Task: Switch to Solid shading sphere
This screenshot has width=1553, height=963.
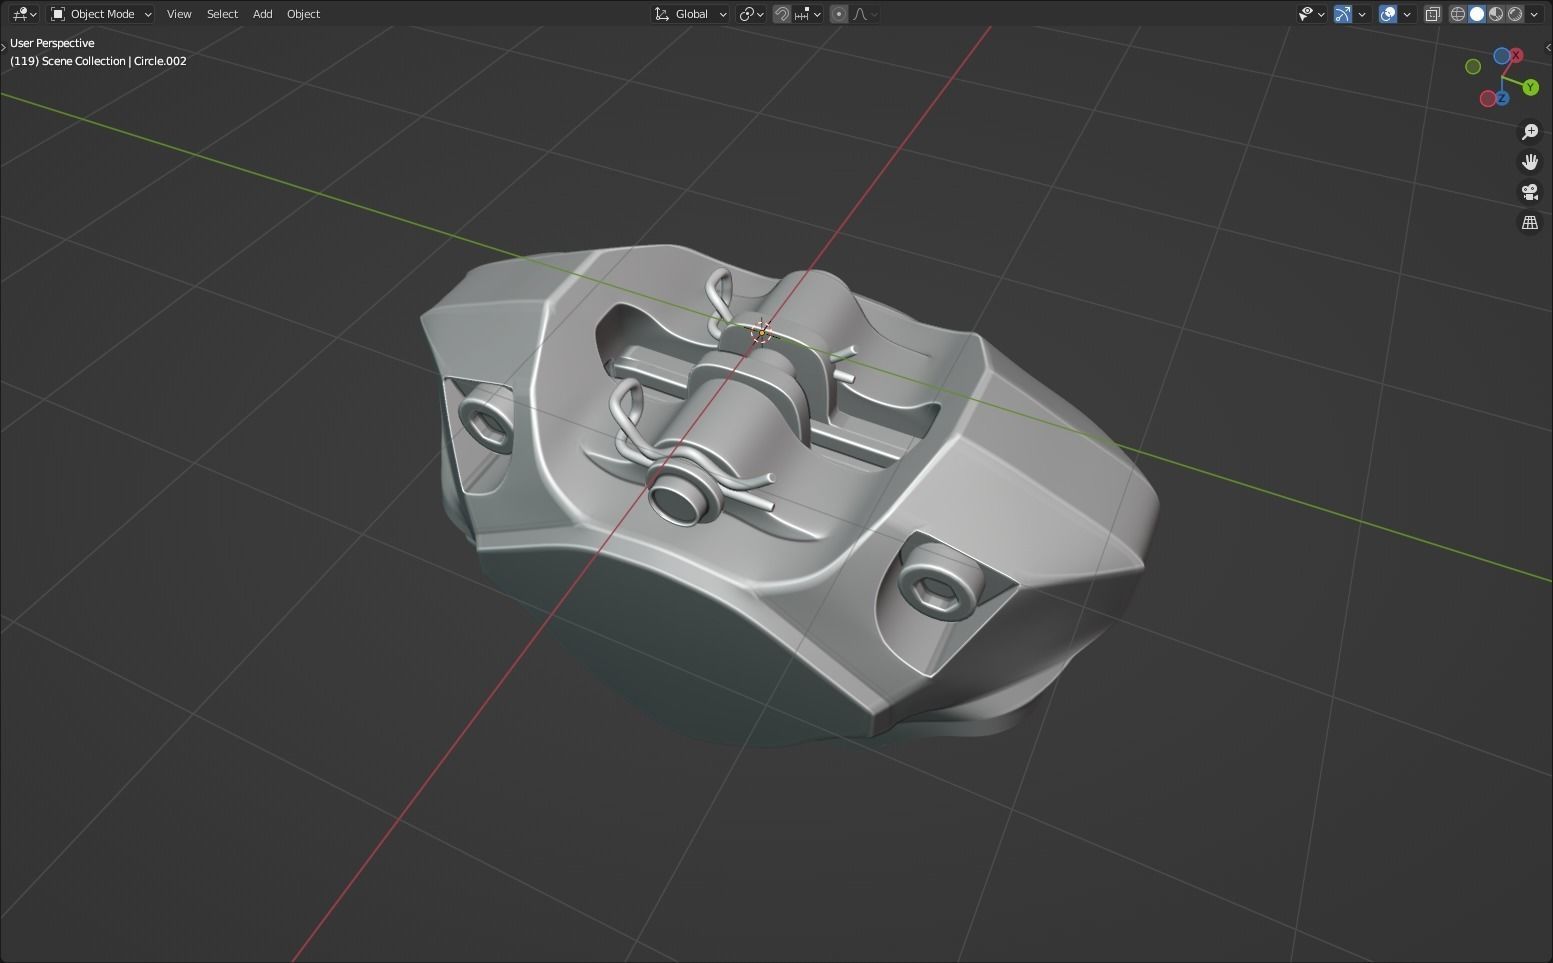Action: point(1477,14)
